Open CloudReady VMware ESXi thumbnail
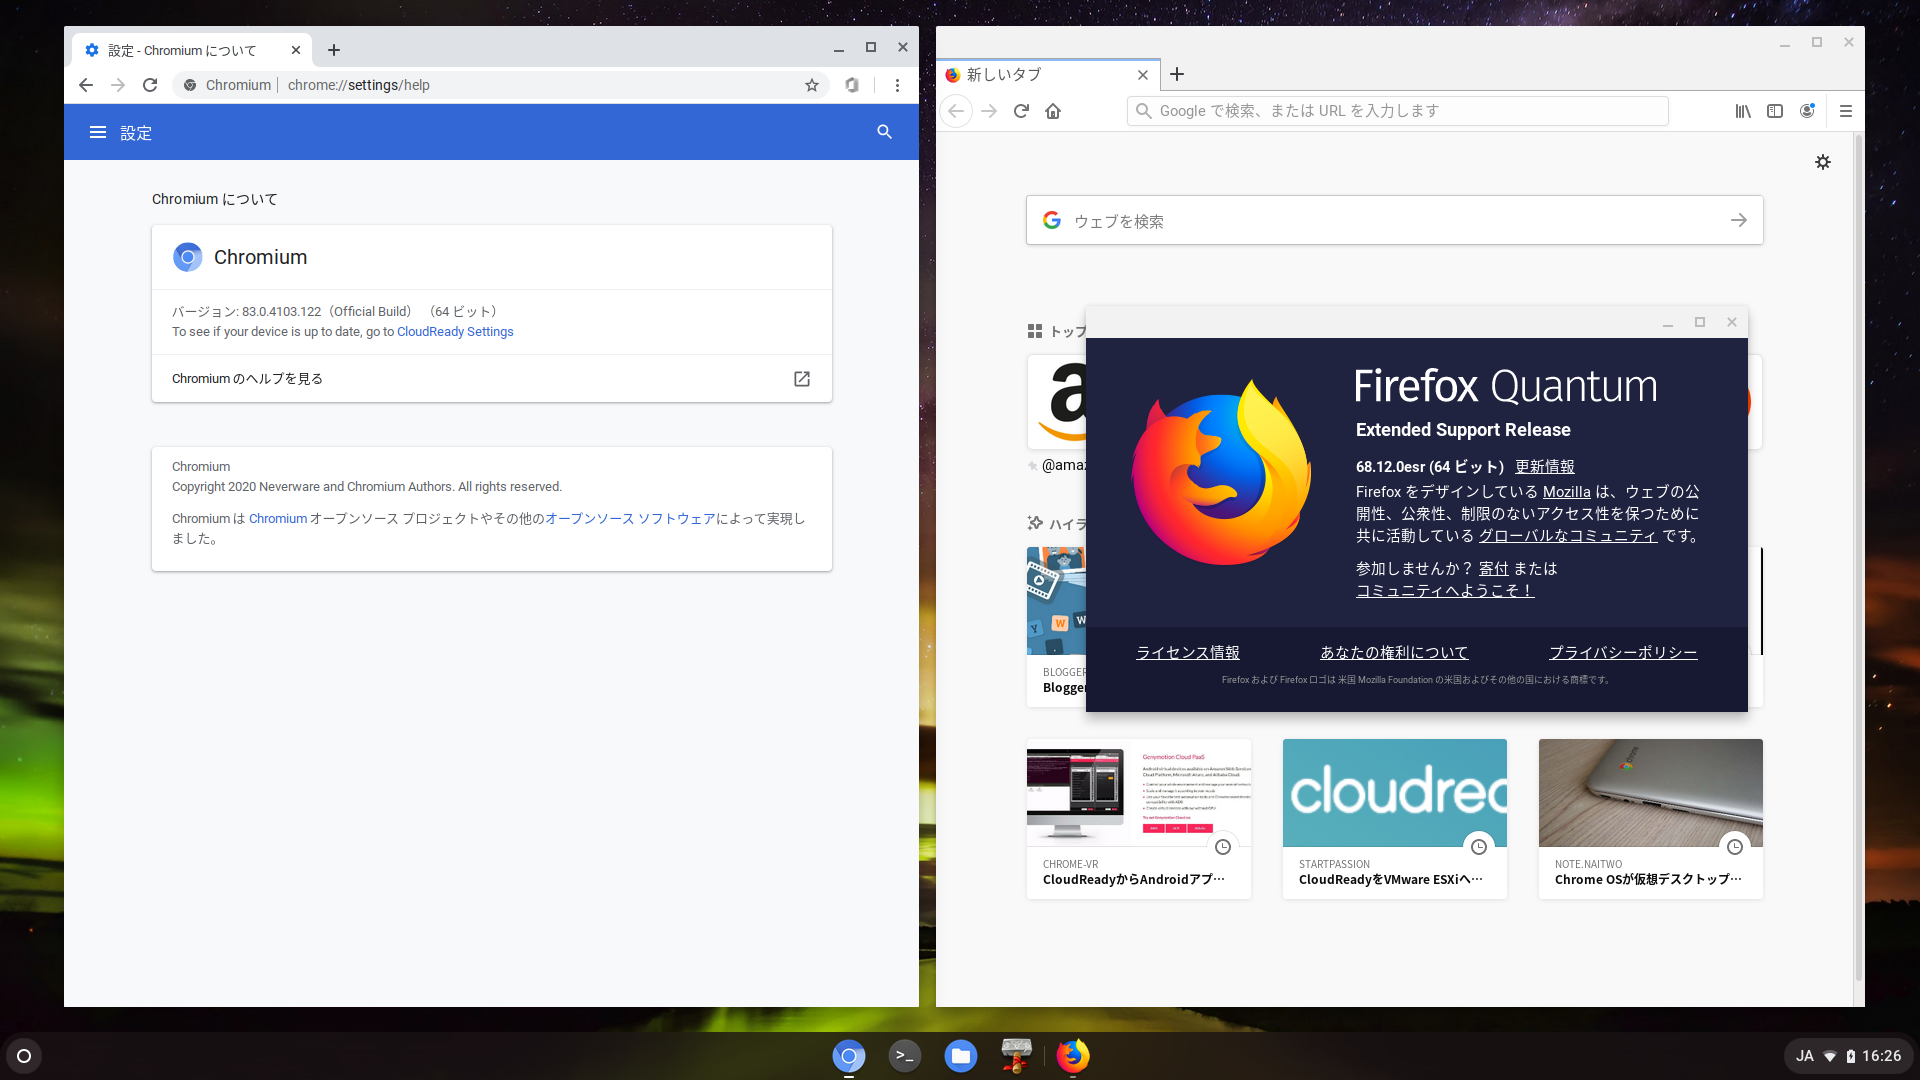 pos(1394,793)
